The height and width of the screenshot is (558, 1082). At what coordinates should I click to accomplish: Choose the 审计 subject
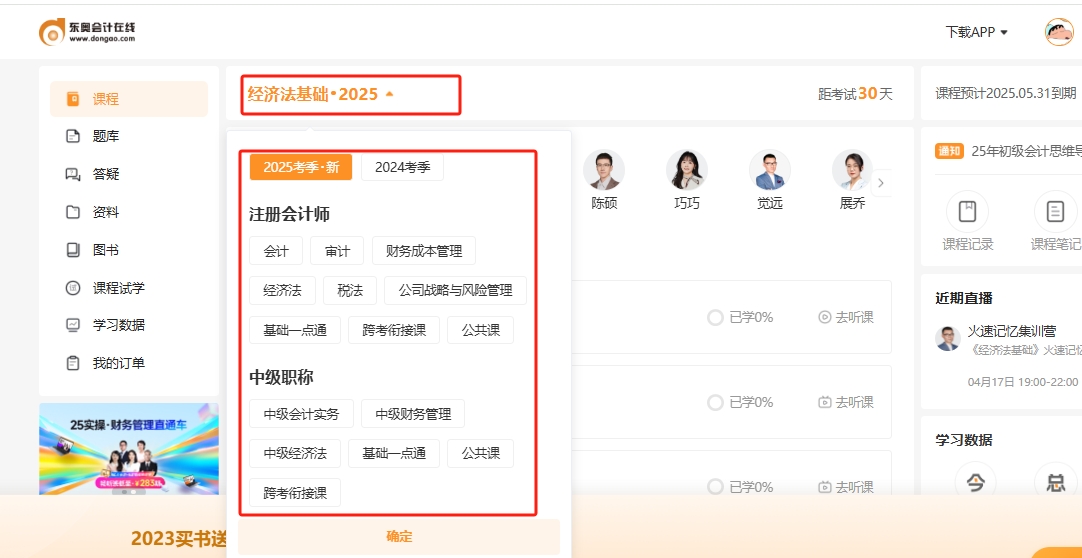point(337,251)
